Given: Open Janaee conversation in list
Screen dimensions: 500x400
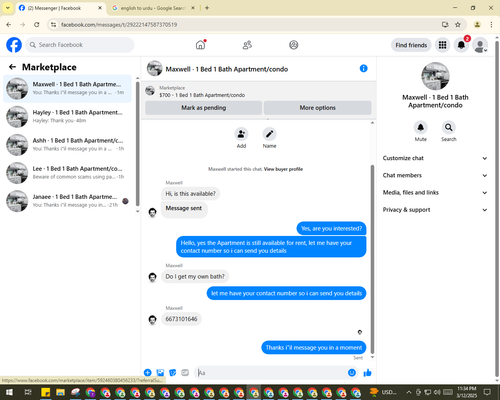Looking at the screenshot, I should tap(68, 201).
